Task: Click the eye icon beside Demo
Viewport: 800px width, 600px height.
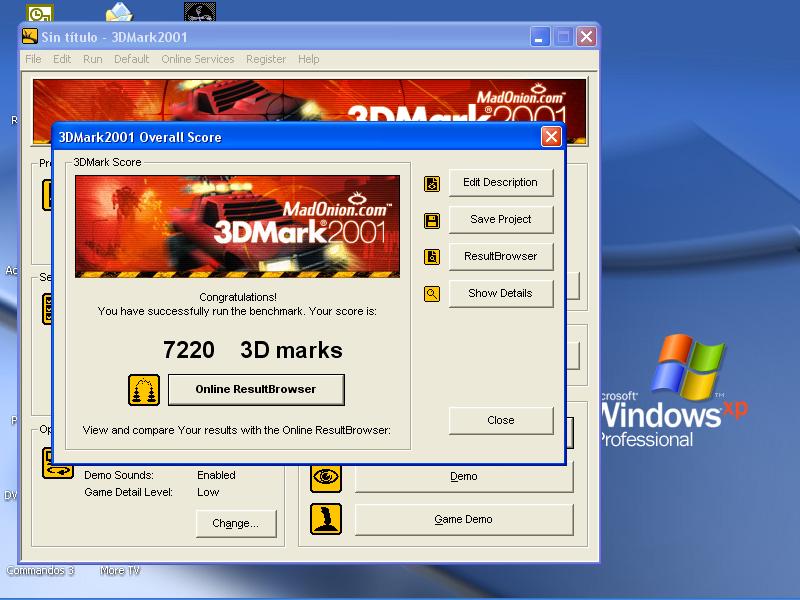Action: point(326,477)
